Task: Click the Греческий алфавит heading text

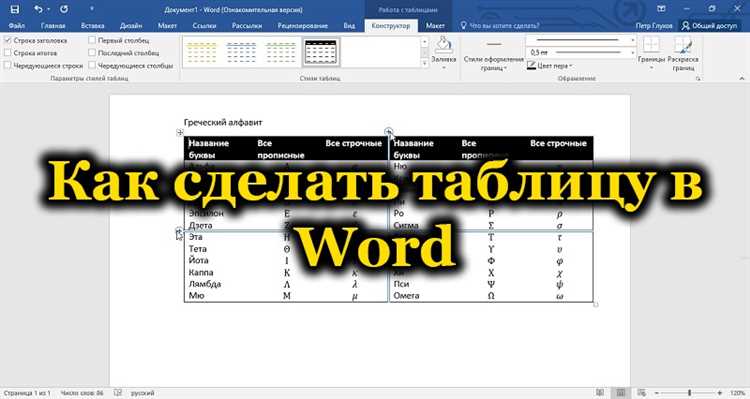Action: [x=223, y=122]
